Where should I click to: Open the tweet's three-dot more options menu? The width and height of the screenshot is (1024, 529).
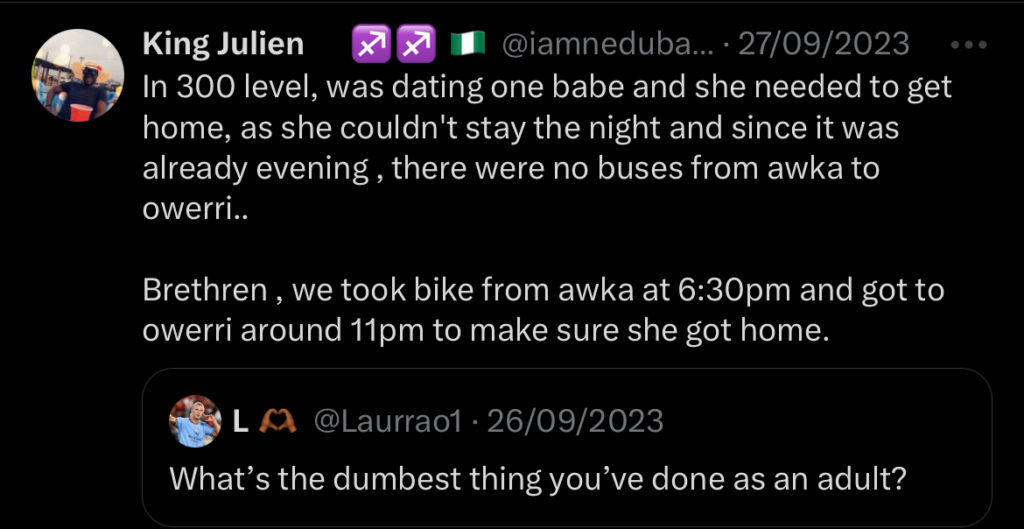[x=967, y=44]
